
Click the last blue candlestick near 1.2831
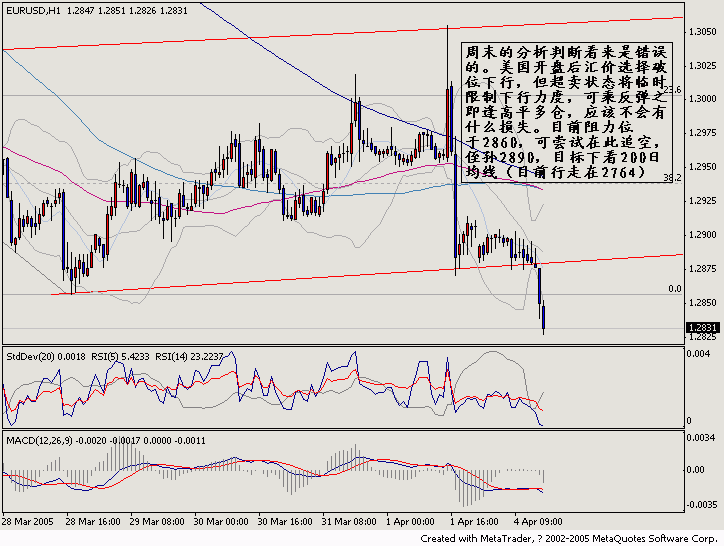click(x=543, y=317)
